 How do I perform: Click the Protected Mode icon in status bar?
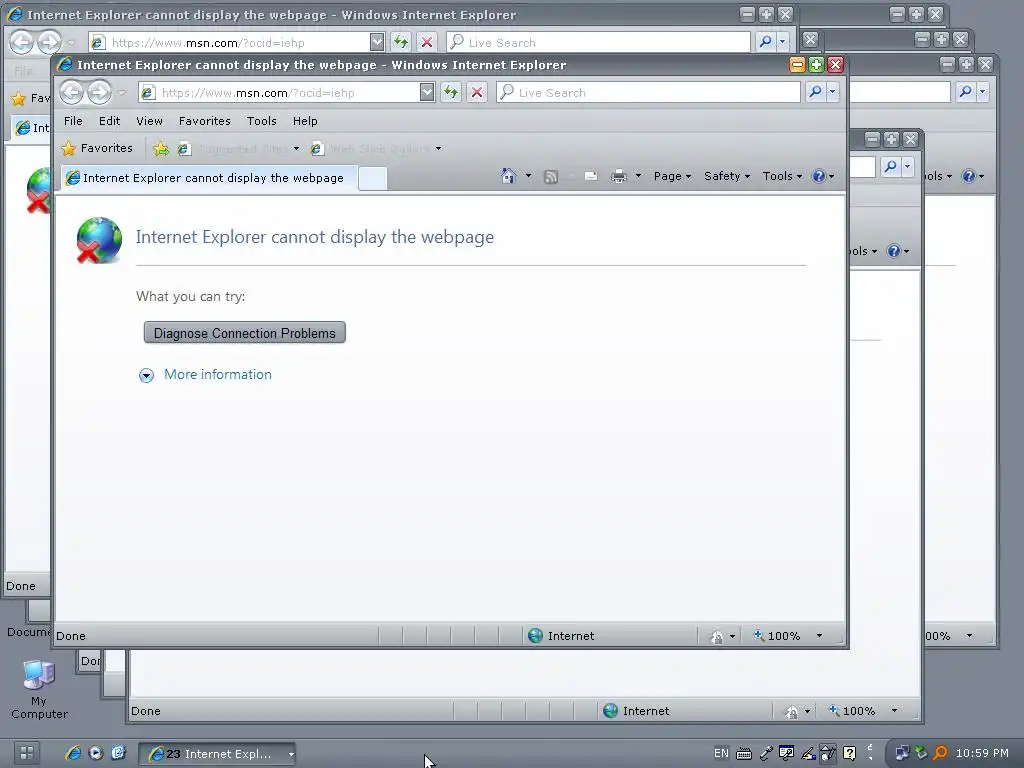click(x=717, y=636)
